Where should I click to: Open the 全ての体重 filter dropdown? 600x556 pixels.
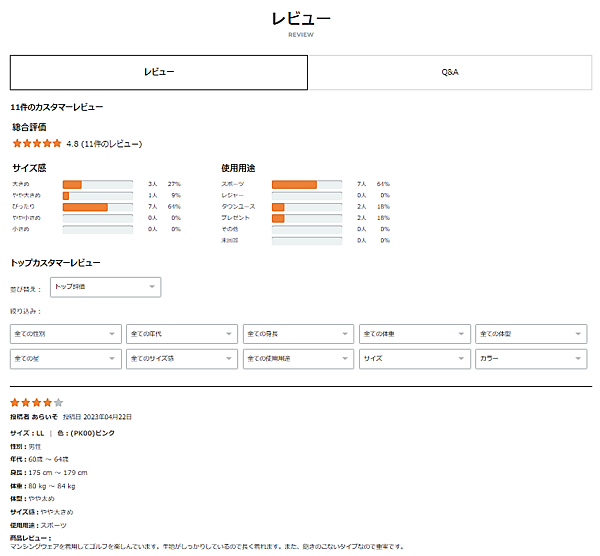pyautogui.click(x=414, y=333)
